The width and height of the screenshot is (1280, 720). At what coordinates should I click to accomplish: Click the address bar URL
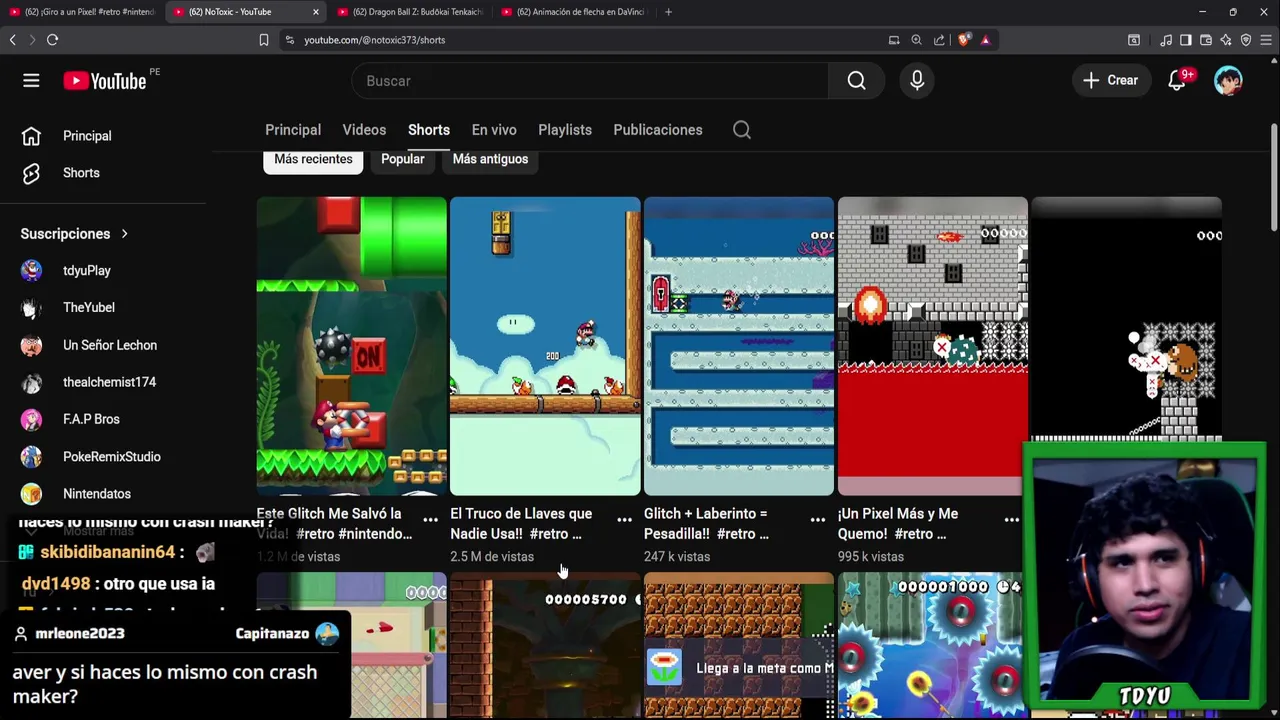point(375,40)
